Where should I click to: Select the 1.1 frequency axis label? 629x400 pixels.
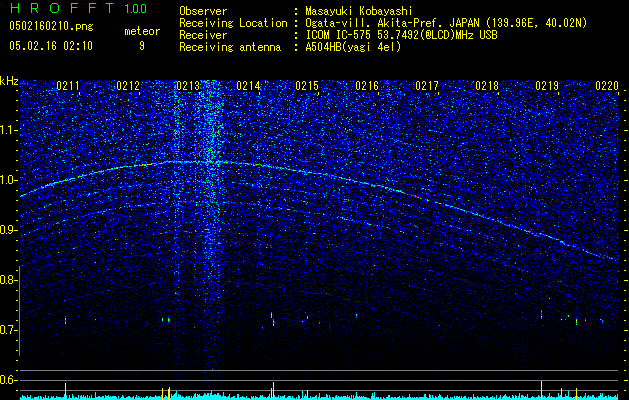click(x=9, y=130)
